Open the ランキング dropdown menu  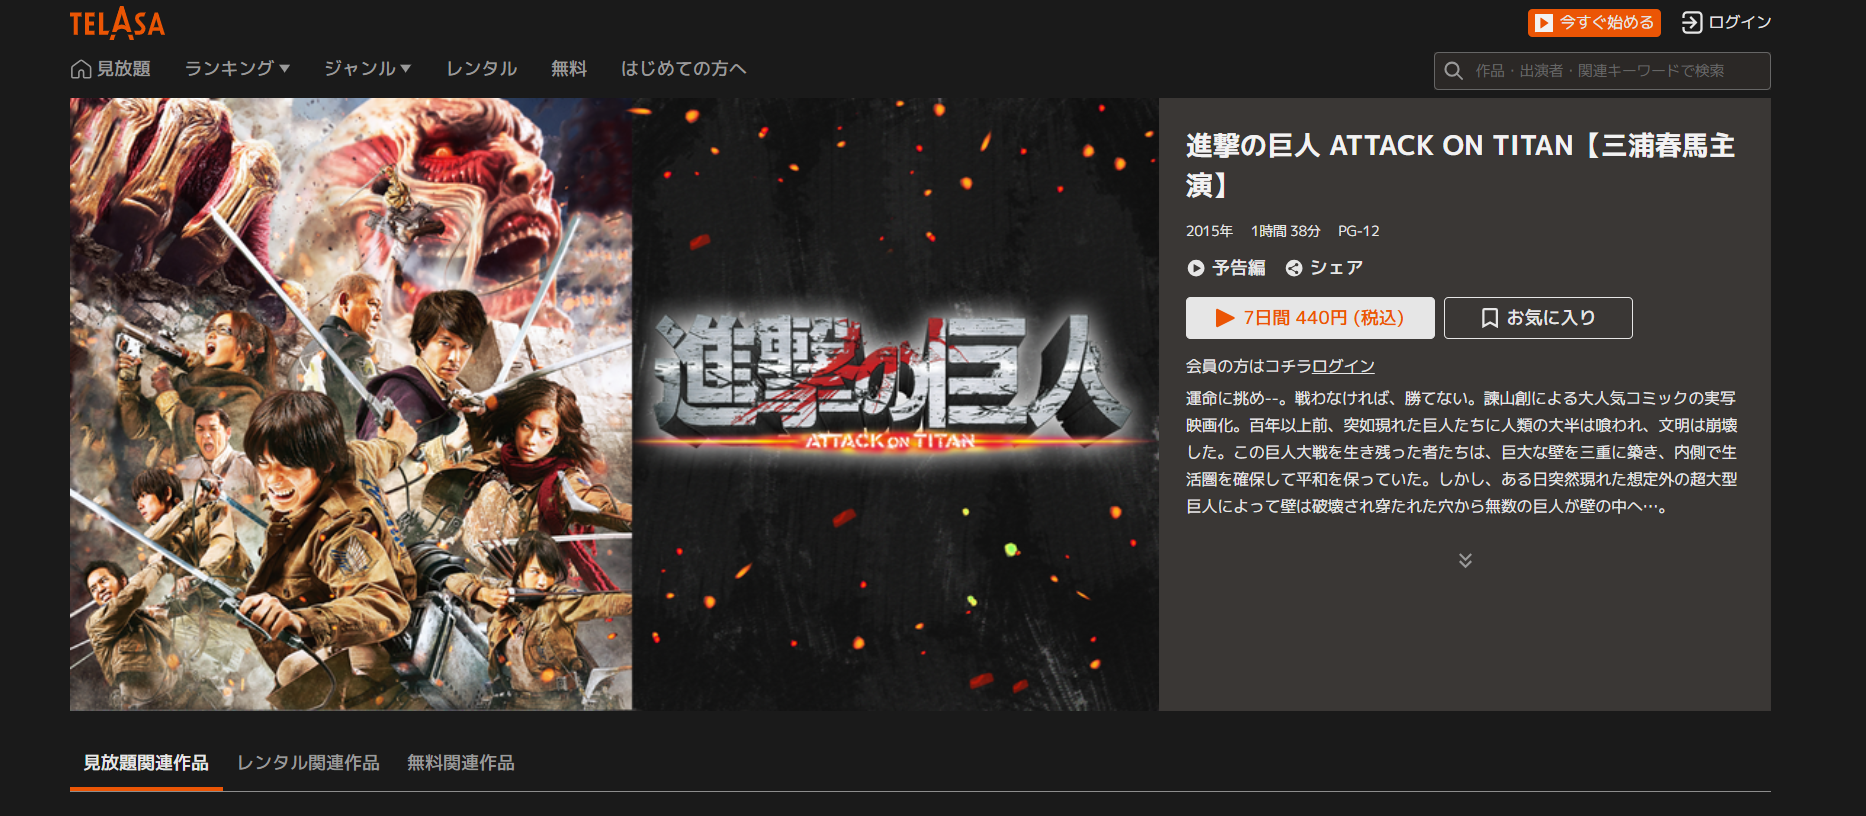237,68
